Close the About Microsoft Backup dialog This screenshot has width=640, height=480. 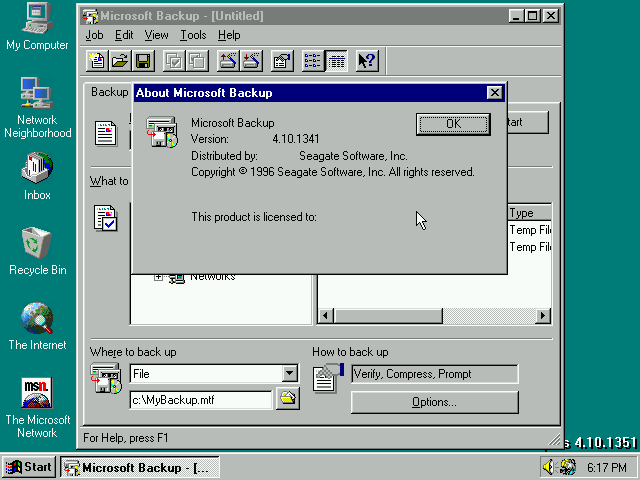tap(495, 93)
